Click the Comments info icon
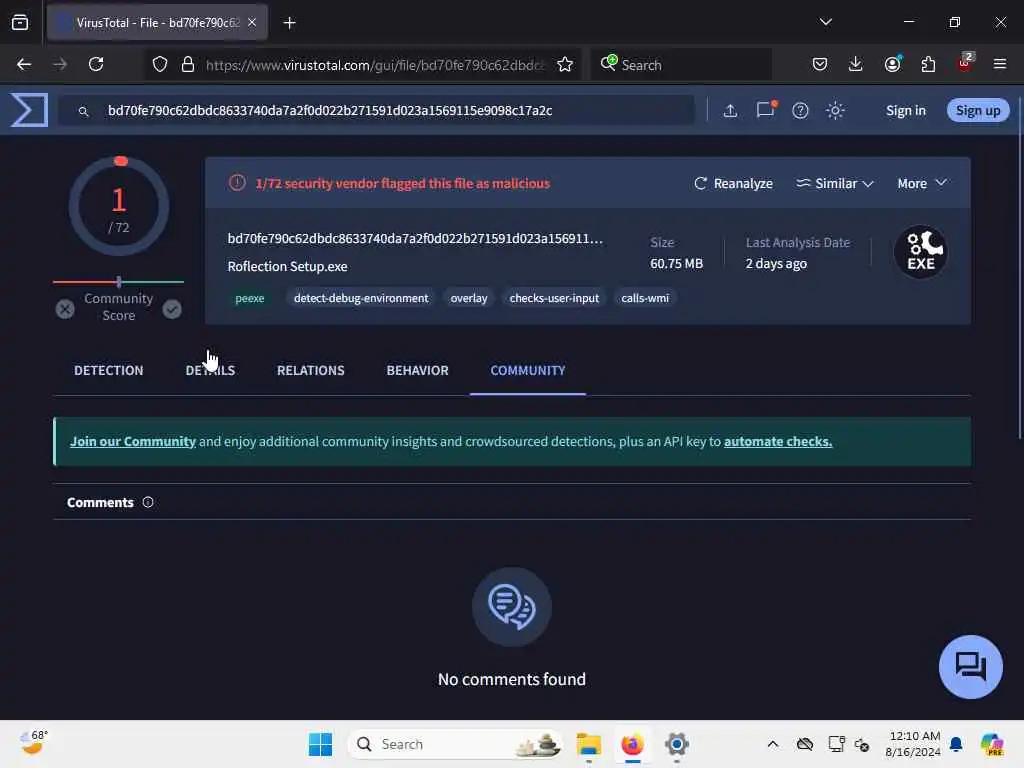The image size is (1024, 768). (x=148, y=502)
